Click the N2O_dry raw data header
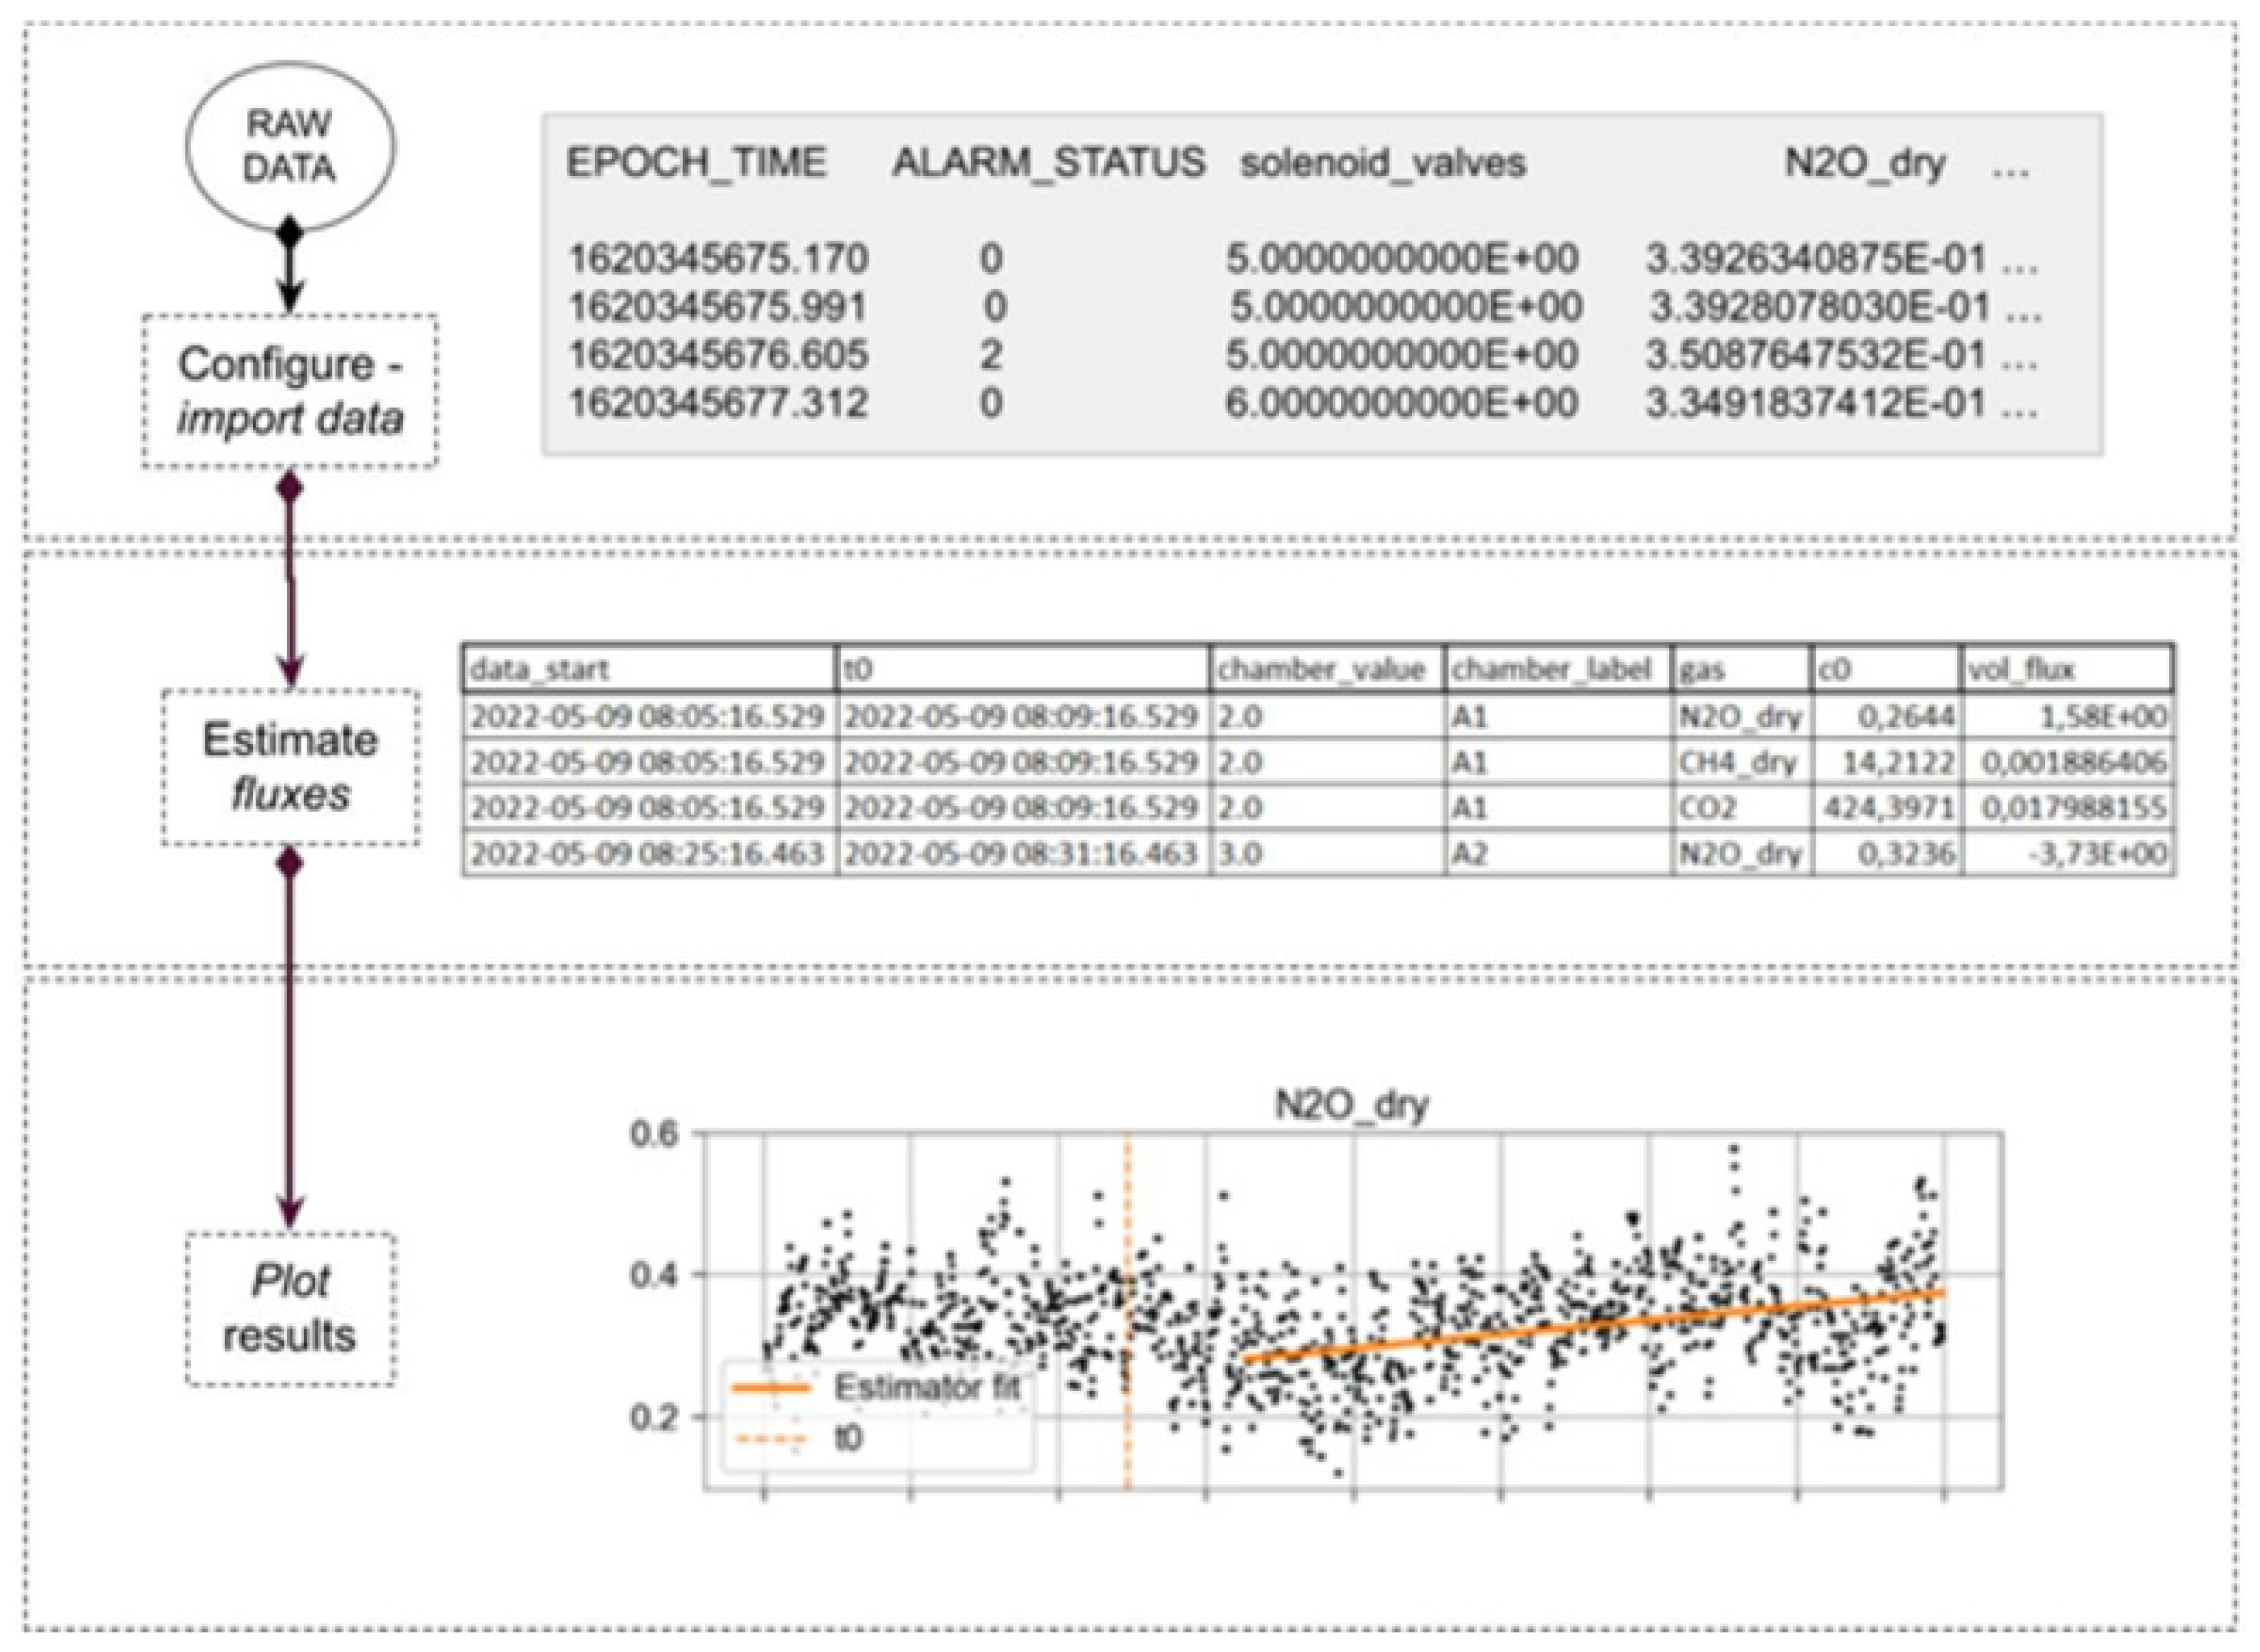 click(1865, 163)
